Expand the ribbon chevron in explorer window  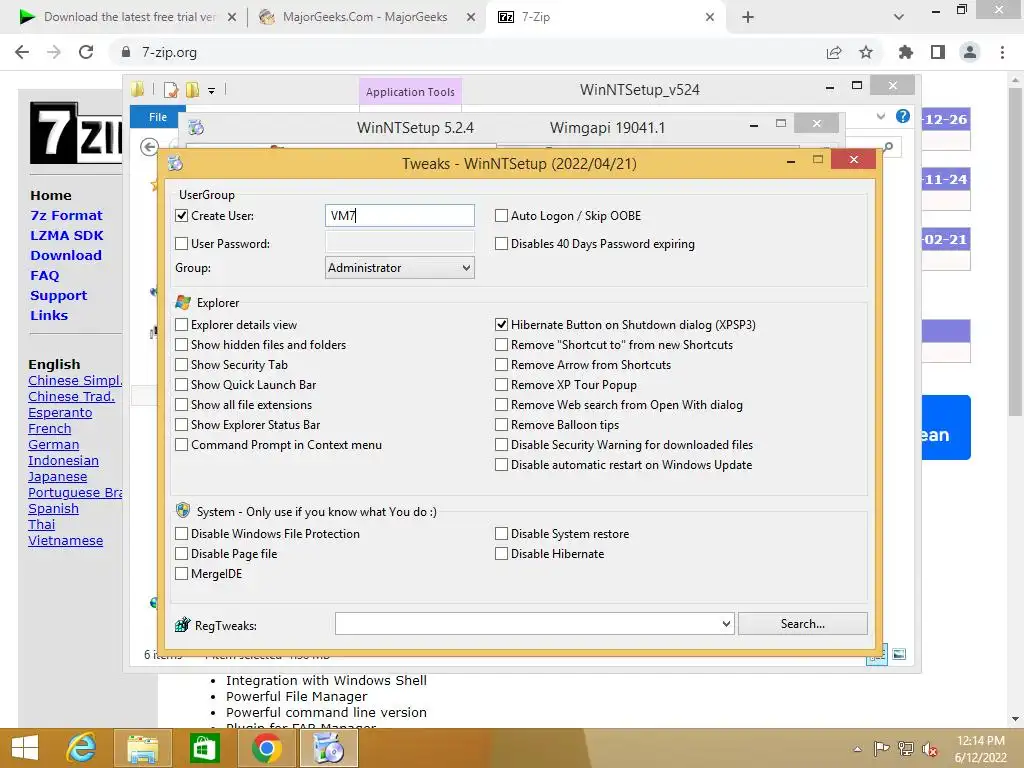880,116
